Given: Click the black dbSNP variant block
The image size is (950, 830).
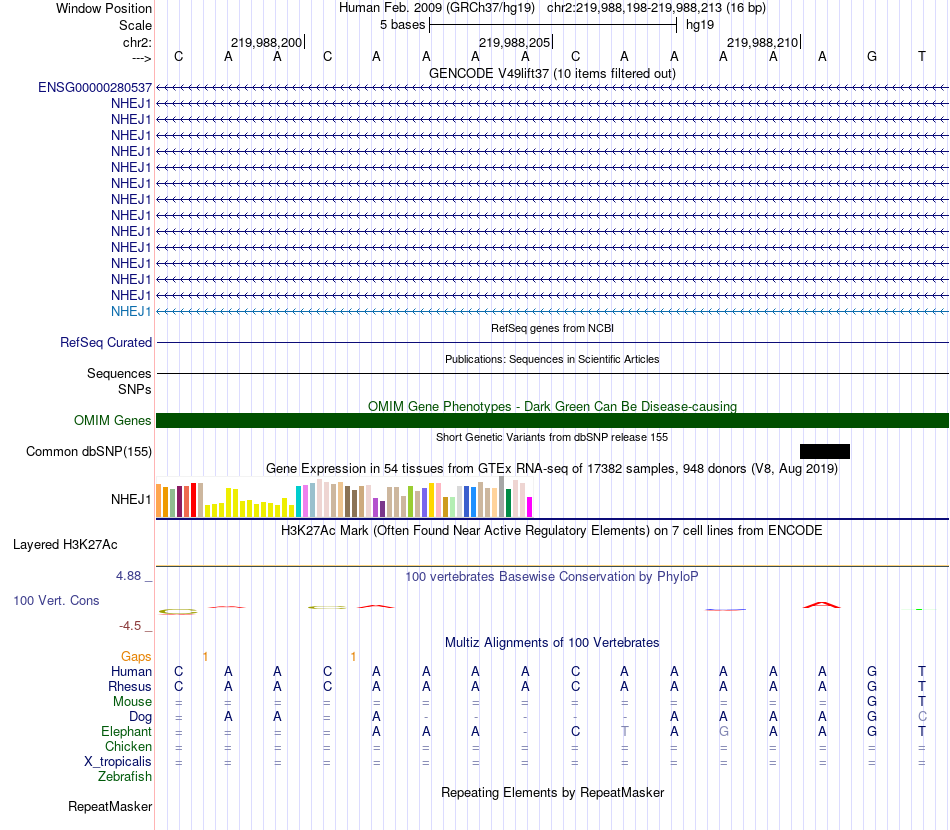Looking at the screenshot, I should click(825, 451).
